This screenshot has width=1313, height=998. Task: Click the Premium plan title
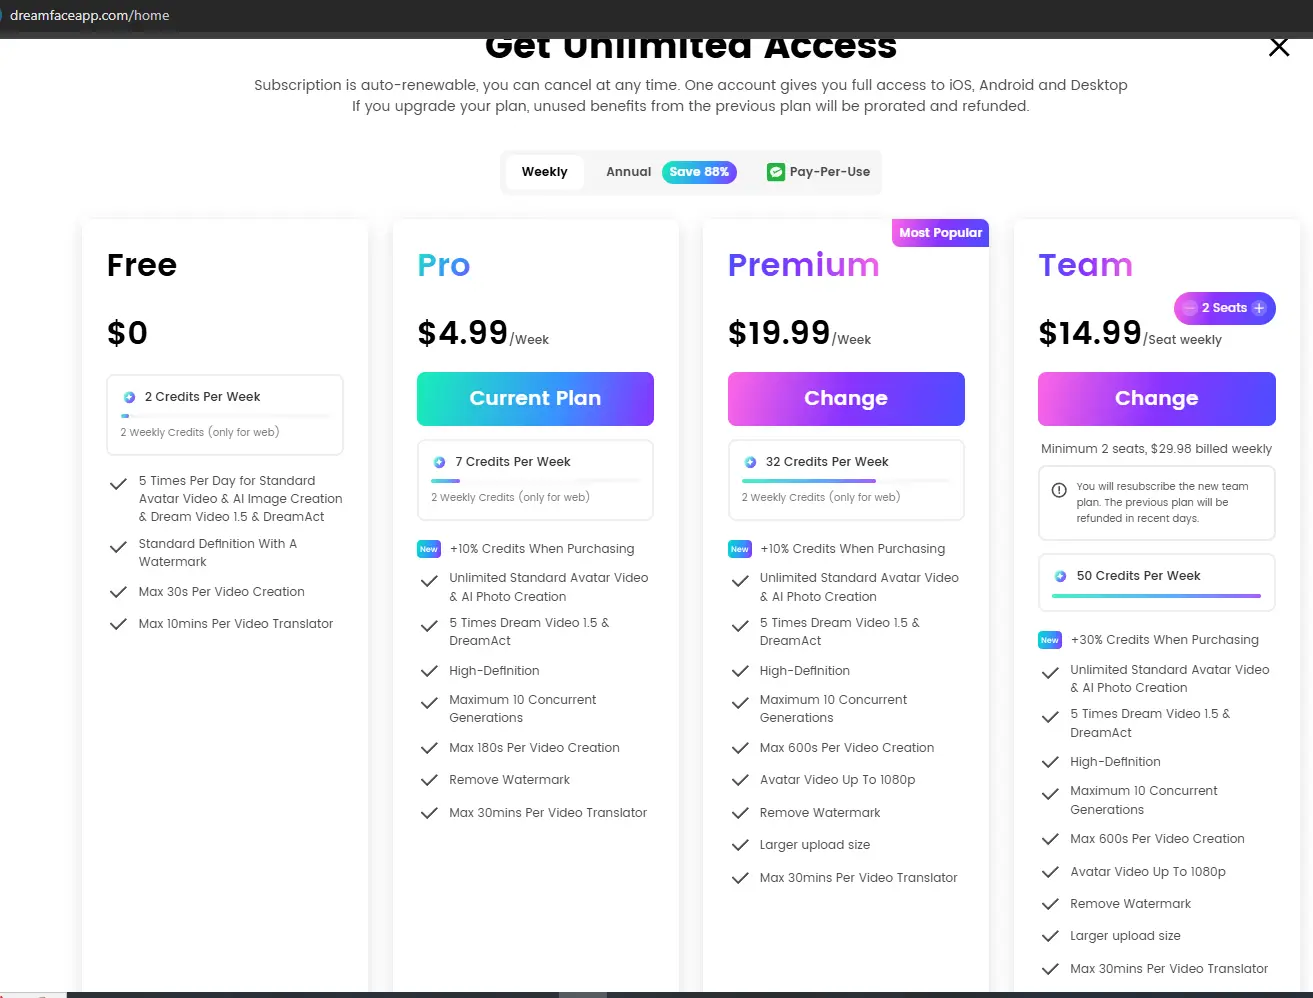coord(804,265)
